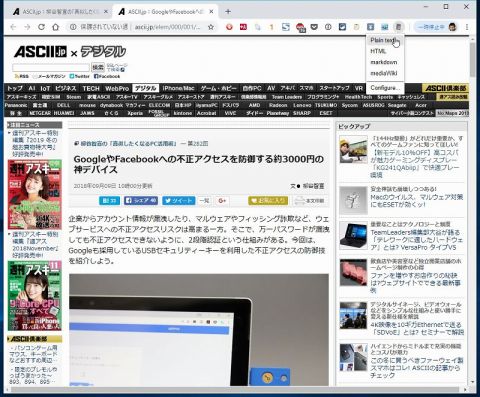Click the article series link 柳谷智宣の
Viewport: 480px width, 397px height.
tap(129, 144)
